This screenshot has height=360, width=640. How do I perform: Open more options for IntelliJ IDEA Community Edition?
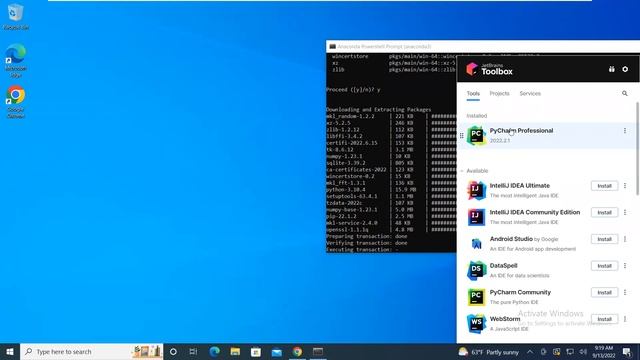[624, 212]
